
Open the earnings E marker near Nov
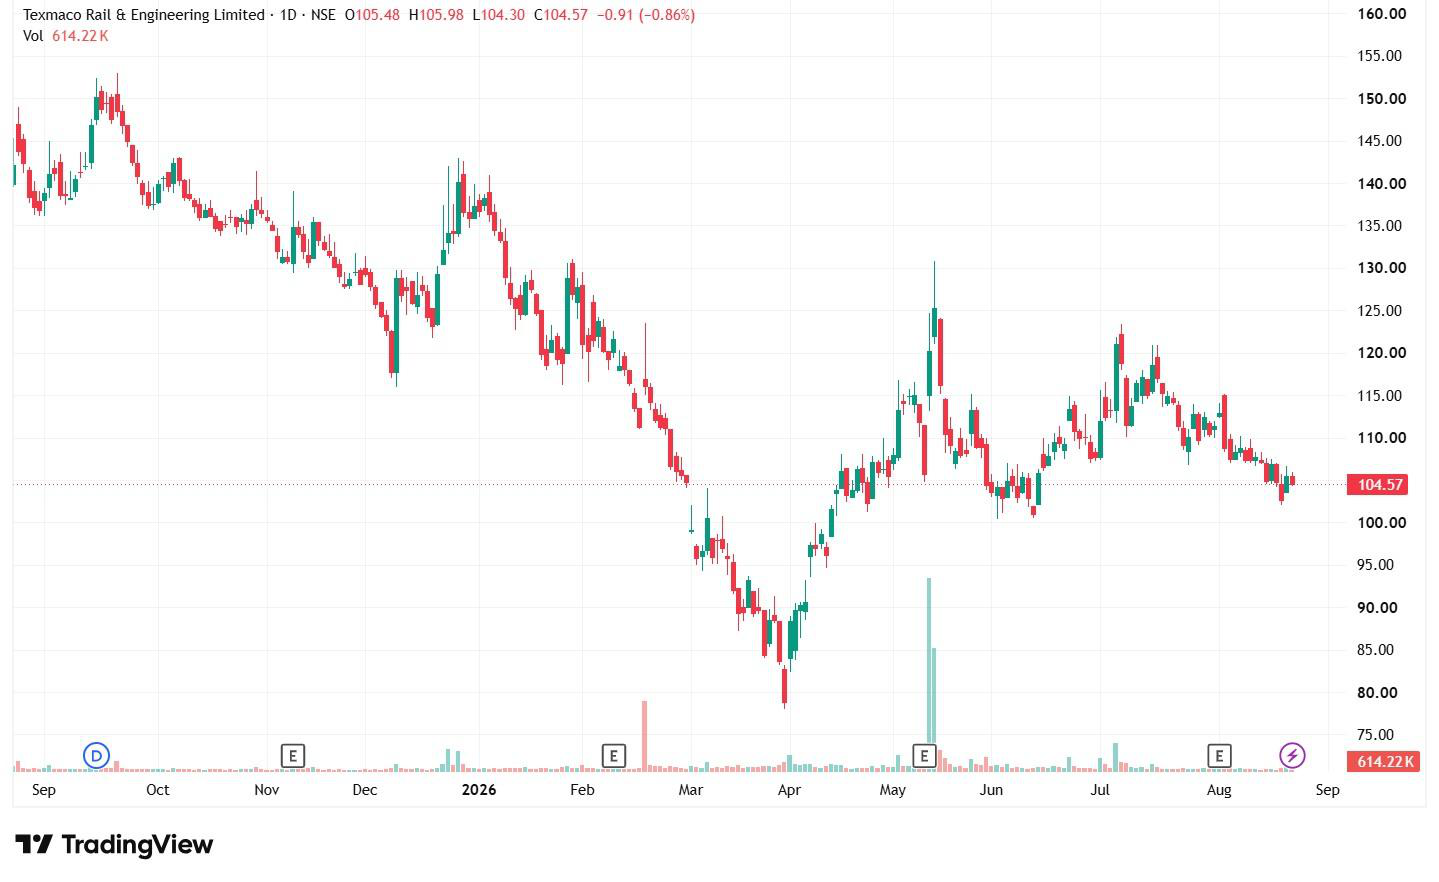(x=292, y=755)
